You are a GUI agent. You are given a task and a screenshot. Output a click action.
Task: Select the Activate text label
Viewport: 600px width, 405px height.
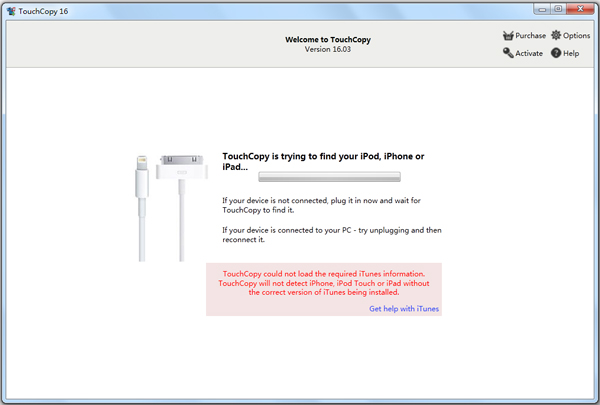[529, 53]
